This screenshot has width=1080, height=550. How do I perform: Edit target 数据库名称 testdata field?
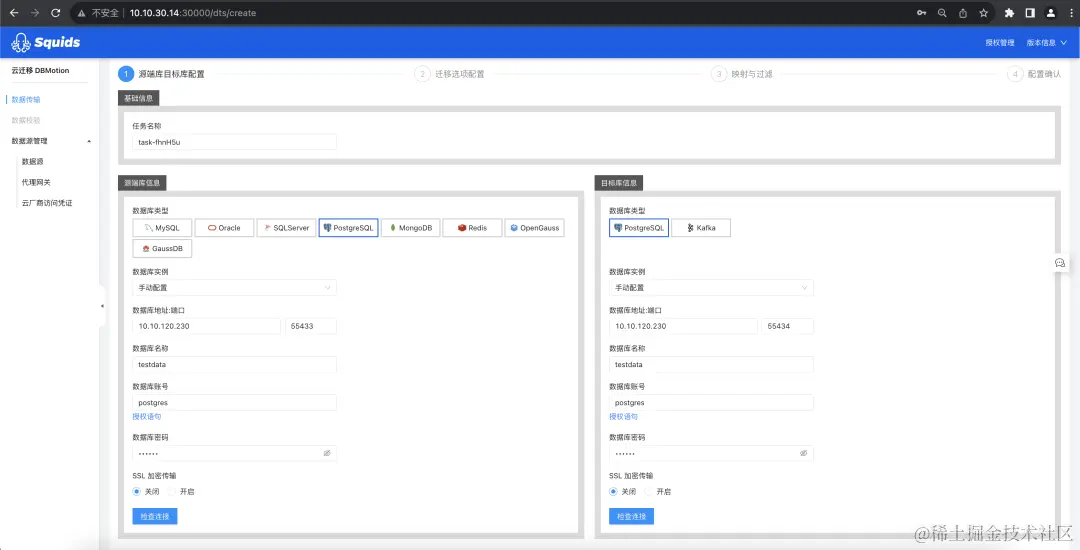pyautogui.click(x=711, y=365)
